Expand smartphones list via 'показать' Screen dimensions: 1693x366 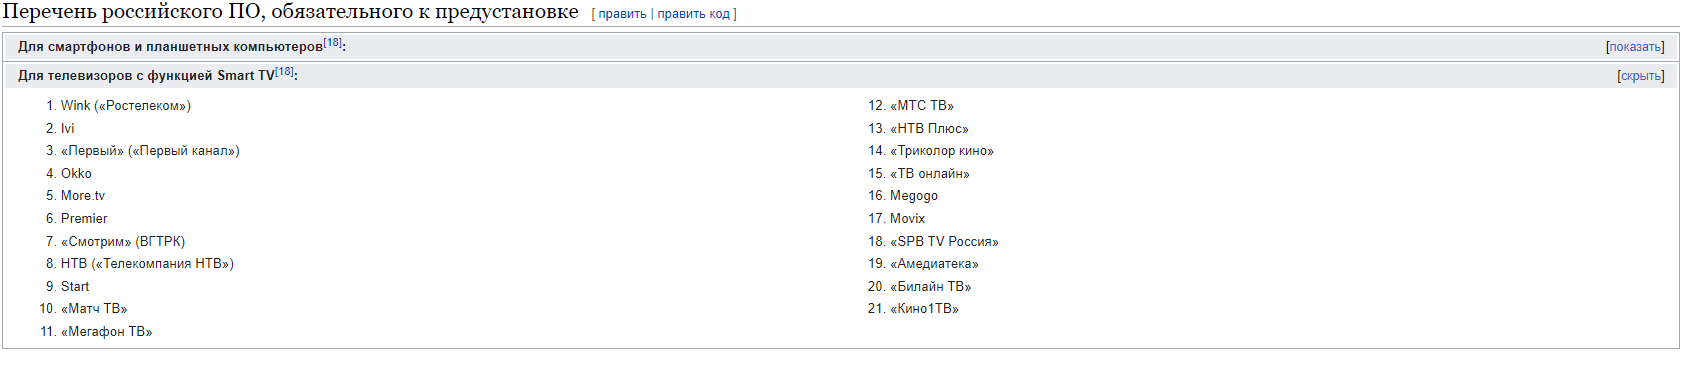point(1635,47)
